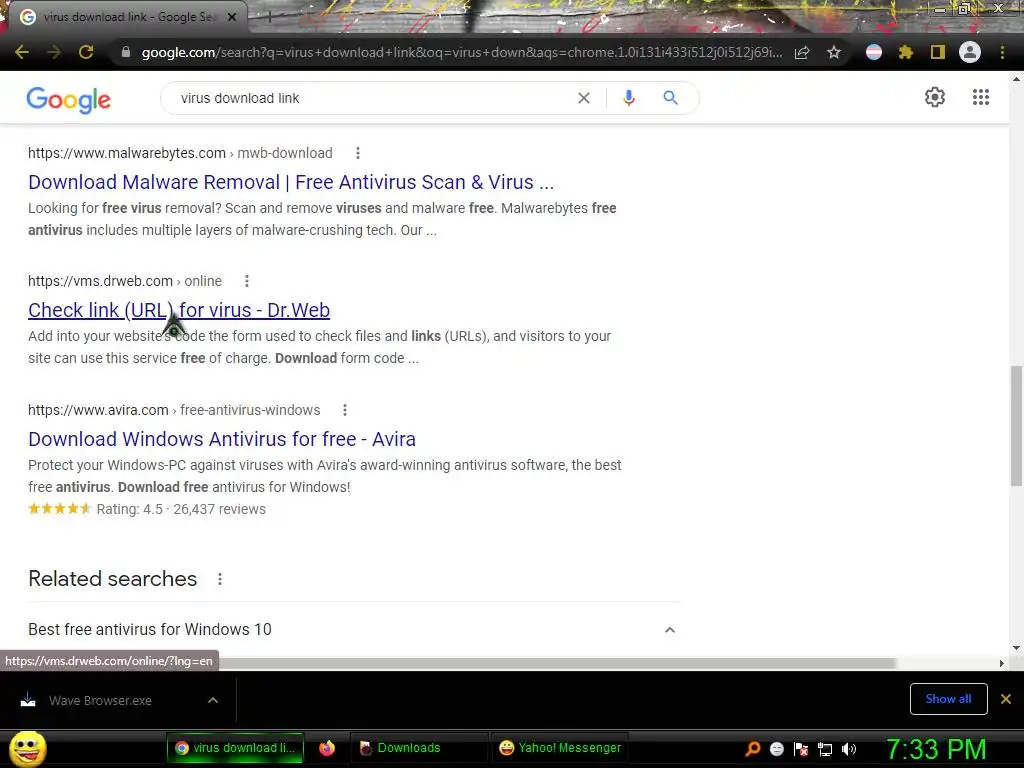
Task: Open options for the Dr.Web result
Action: [x=246, y=281]
